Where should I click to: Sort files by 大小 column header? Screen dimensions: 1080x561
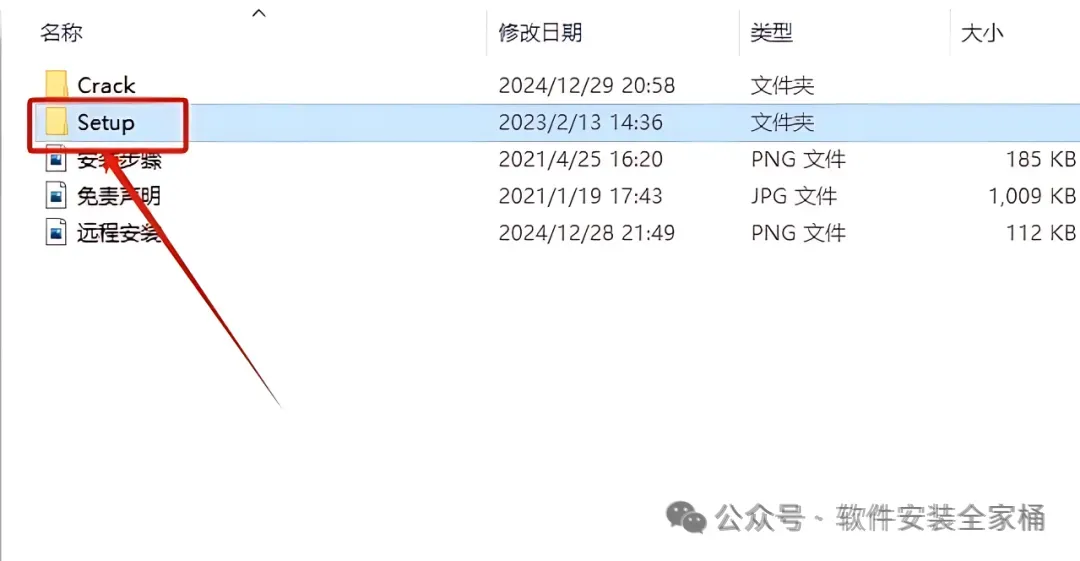[982, 32]
